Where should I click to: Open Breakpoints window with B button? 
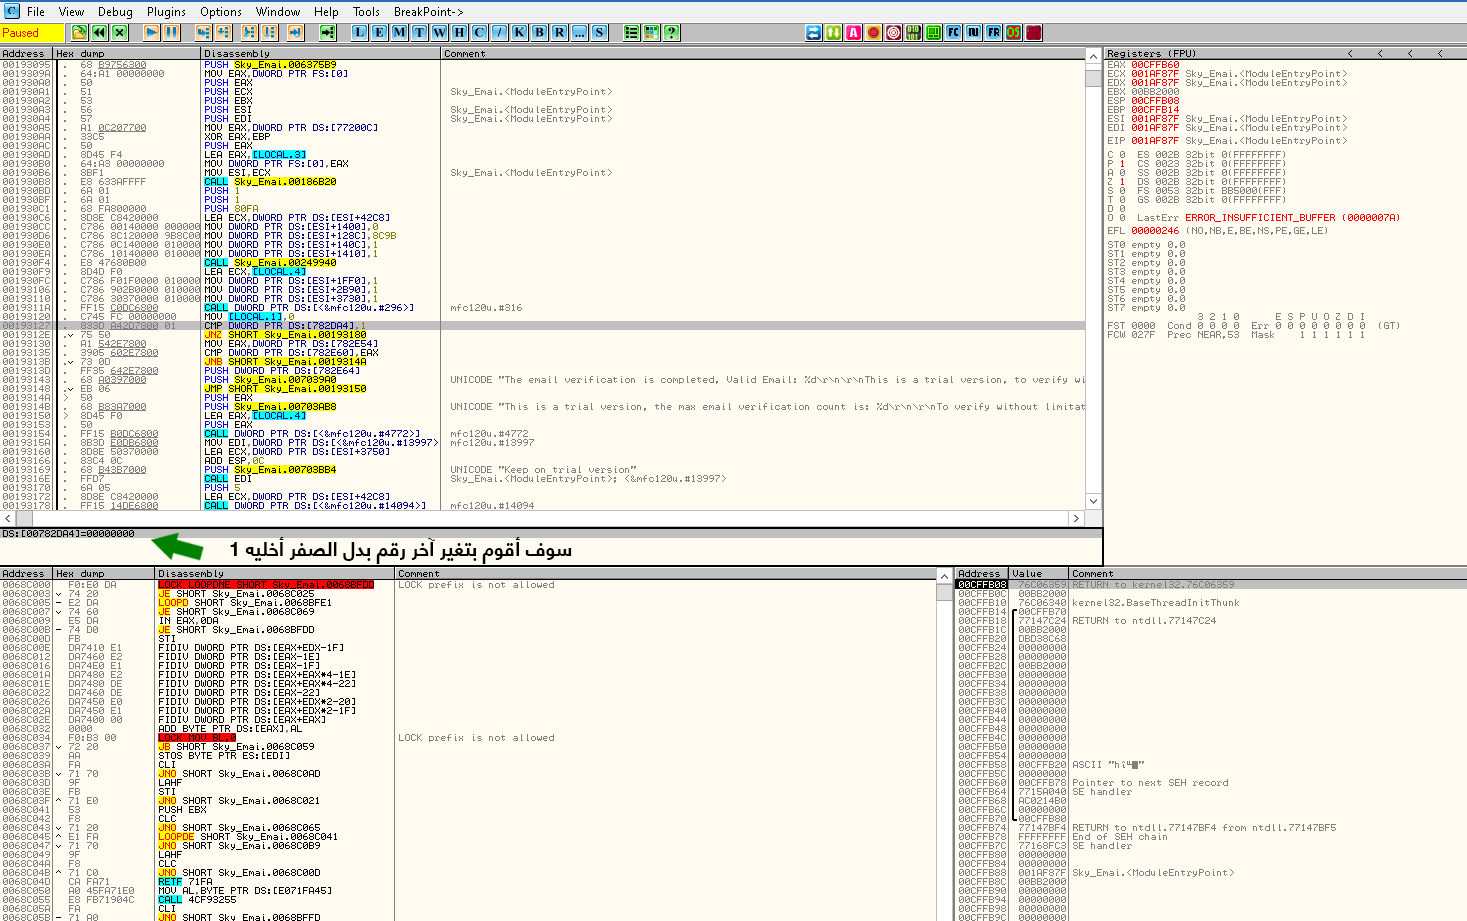[539, 32]
